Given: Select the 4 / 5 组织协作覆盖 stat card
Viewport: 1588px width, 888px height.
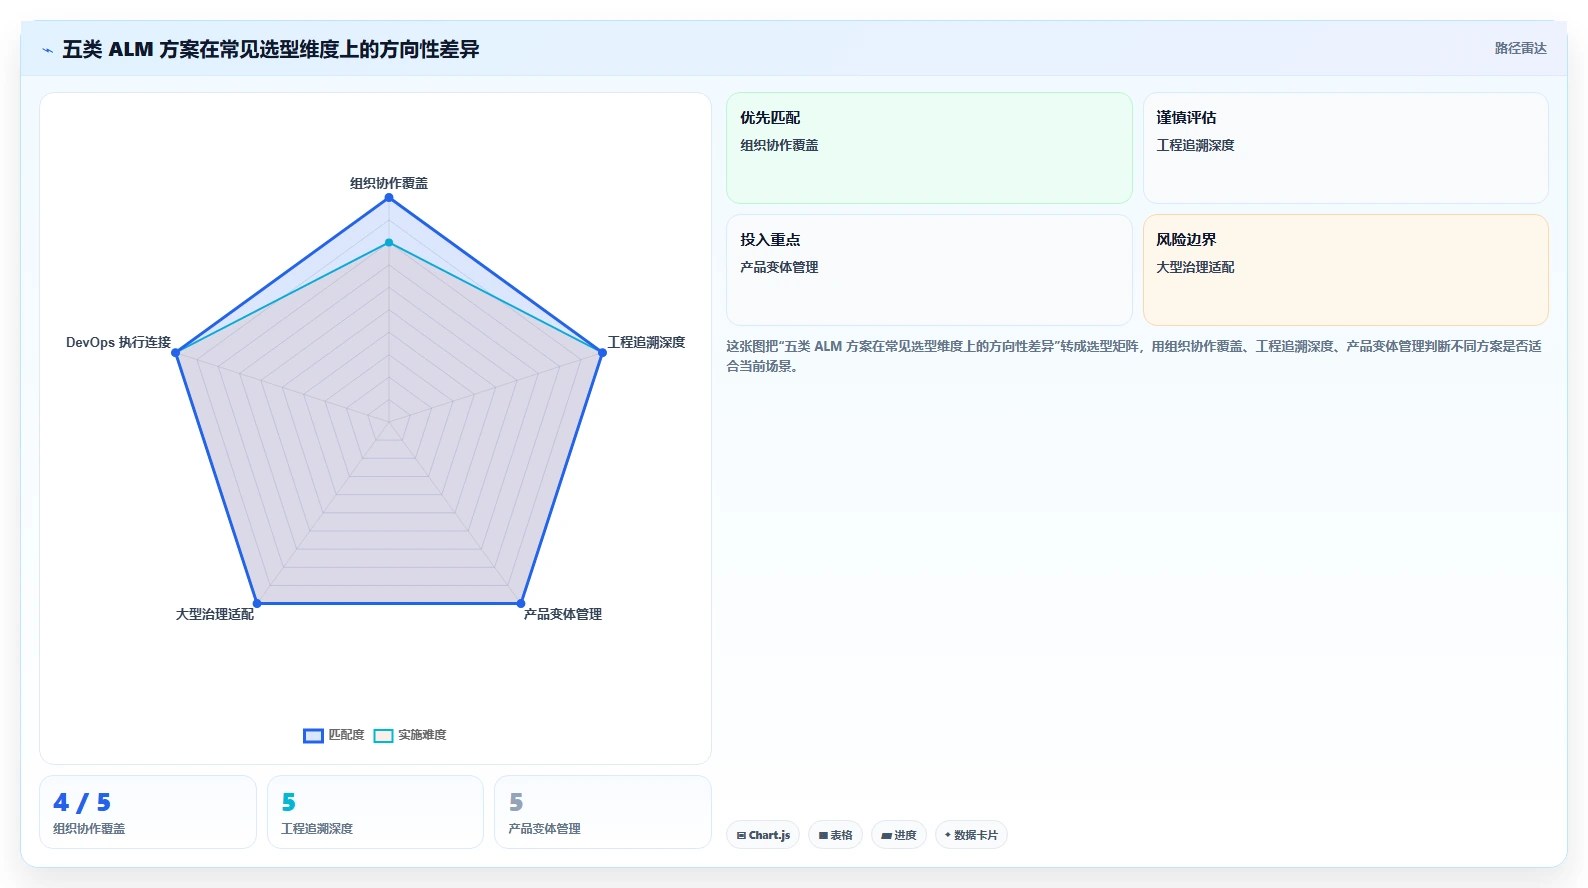Looking at the screenshot, I should (x=148, y=812).
